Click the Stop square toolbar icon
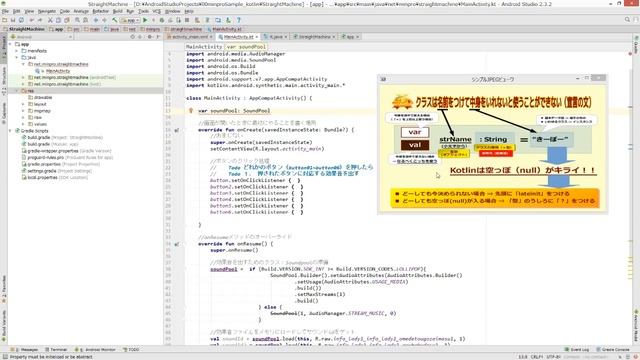The width and height of the screenshot is (640, 360). (187, 20)
